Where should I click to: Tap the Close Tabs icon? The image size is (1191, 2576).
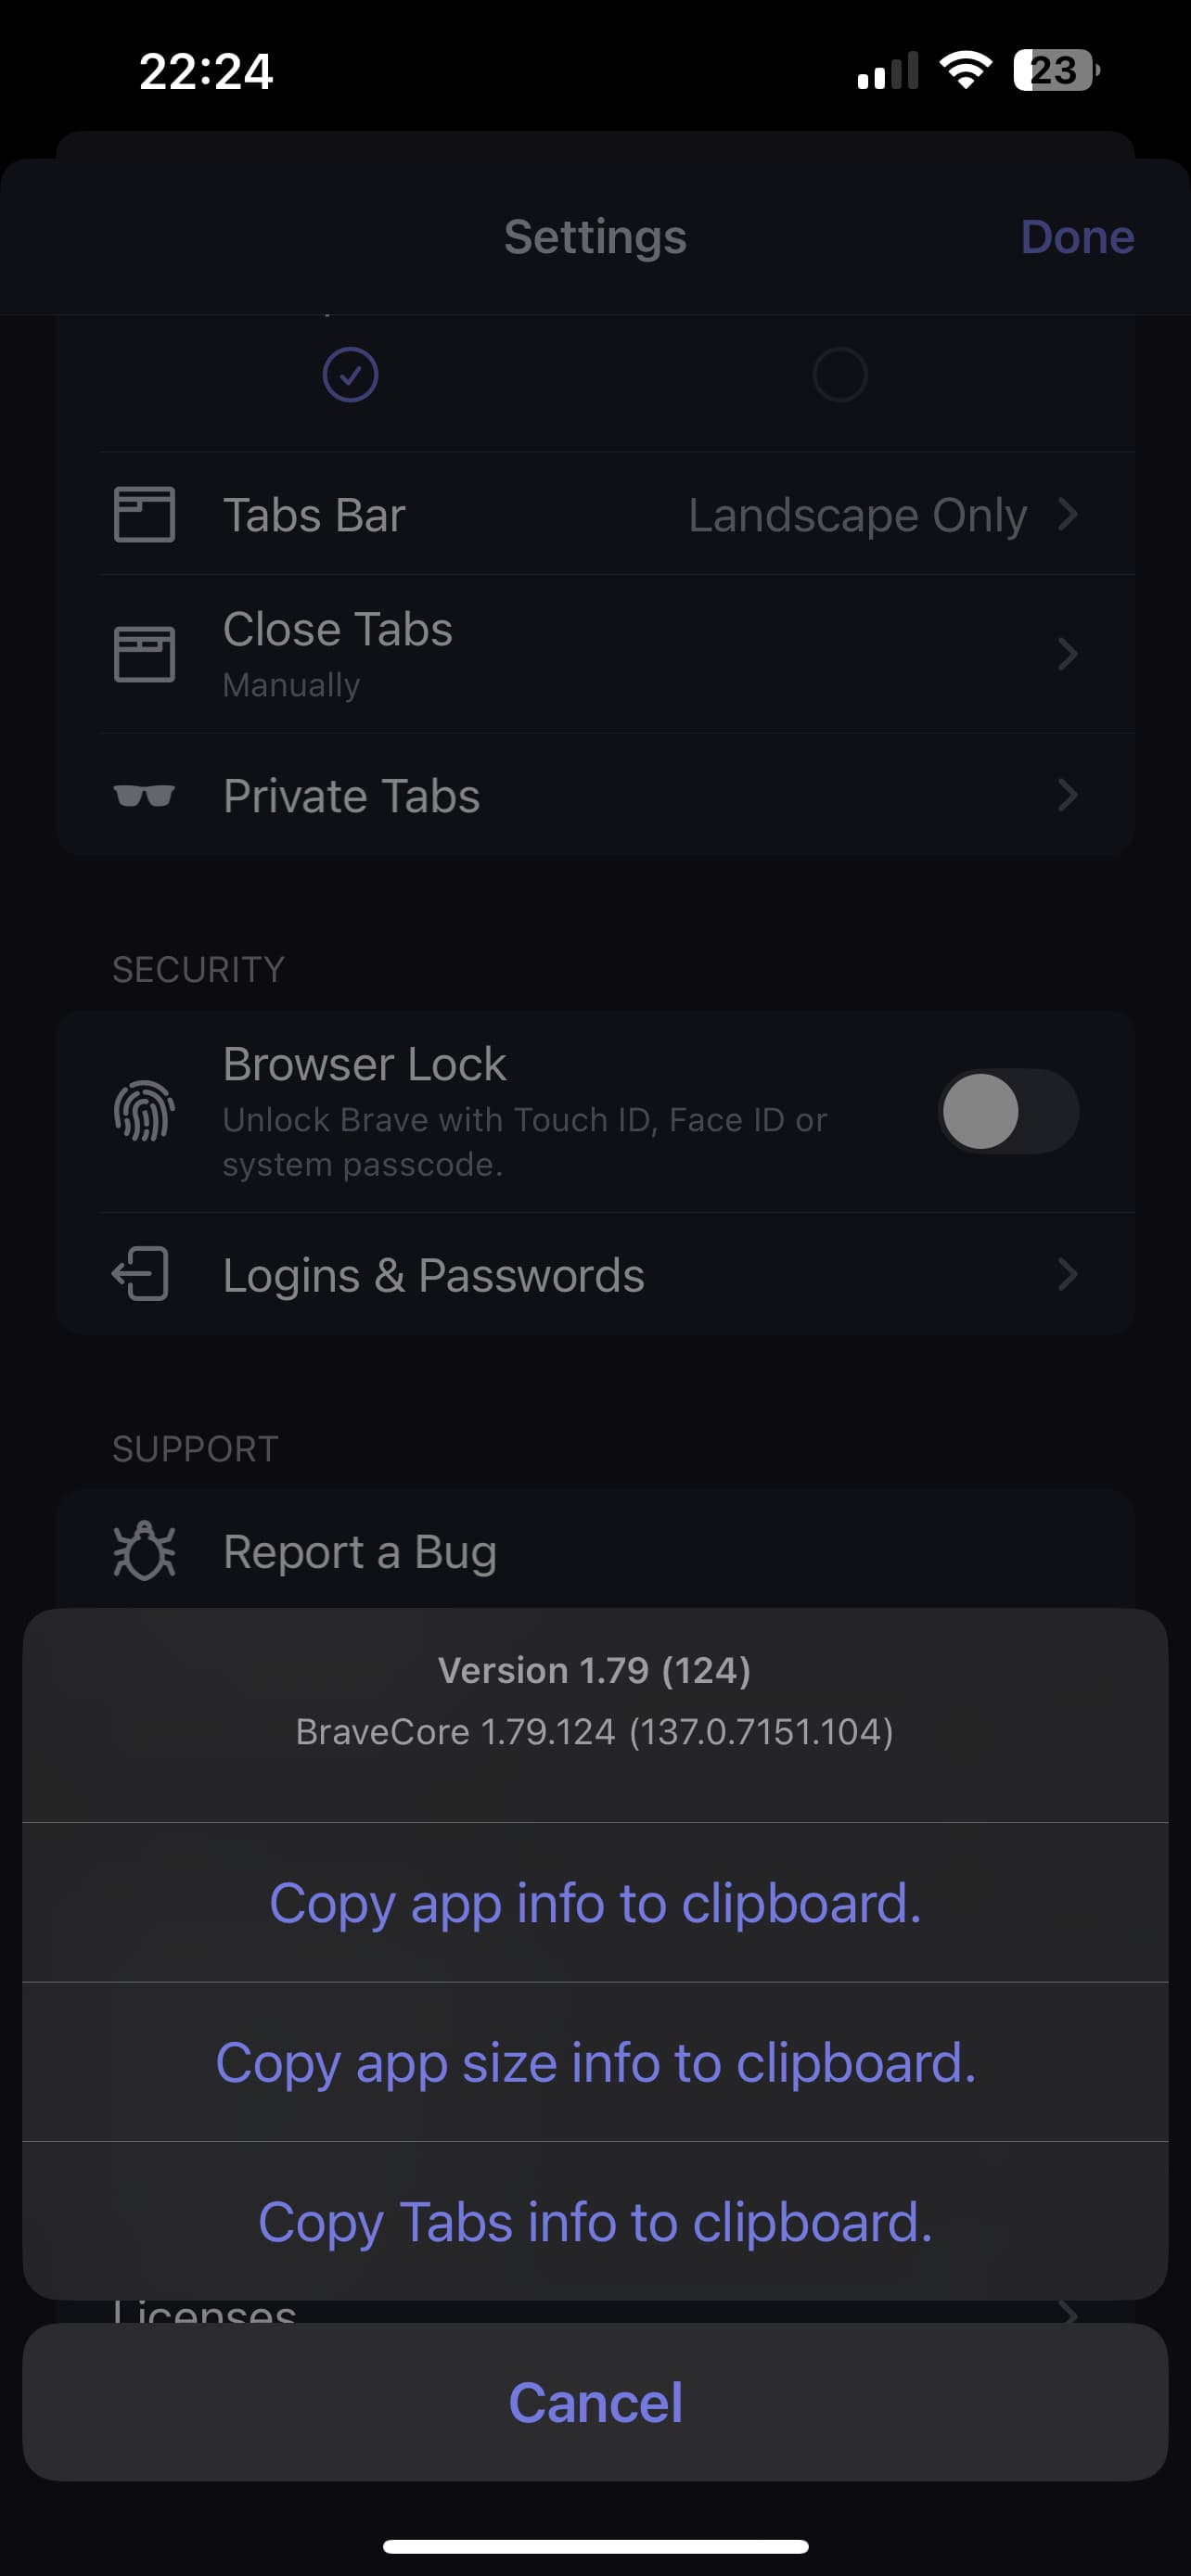[144, 654]
